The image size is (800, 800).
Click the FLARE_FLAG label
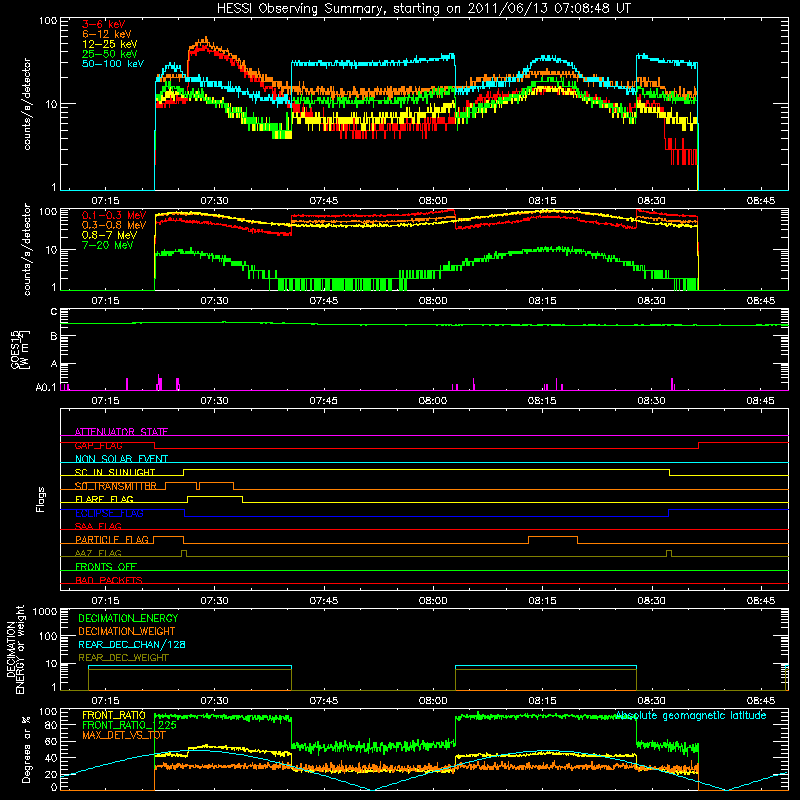[x=104, y=499]
